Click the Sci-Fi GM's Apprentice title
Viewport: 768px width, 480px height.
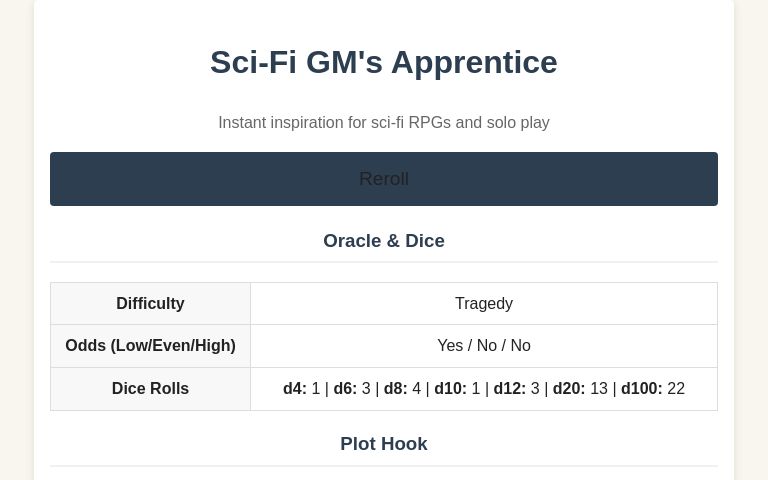tap(383, 62)
